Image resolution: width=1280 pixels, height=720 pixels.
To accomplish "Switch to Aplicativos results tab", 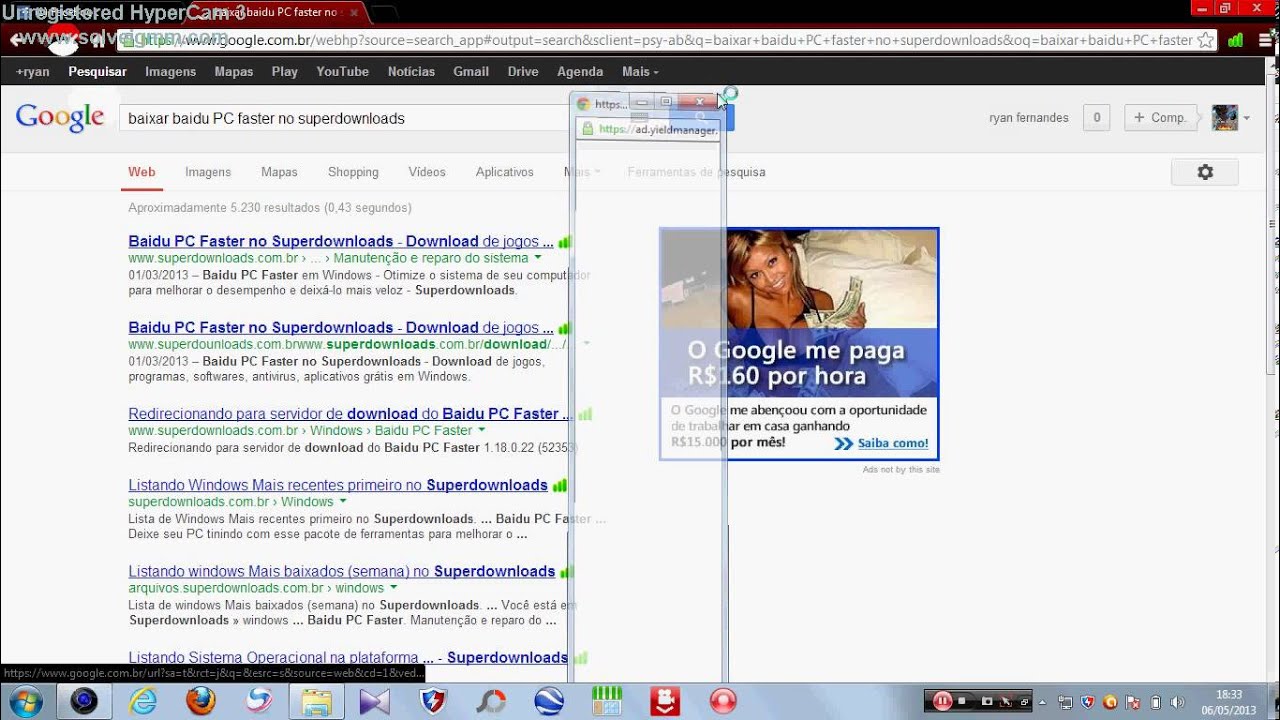I will coord(504,172).
